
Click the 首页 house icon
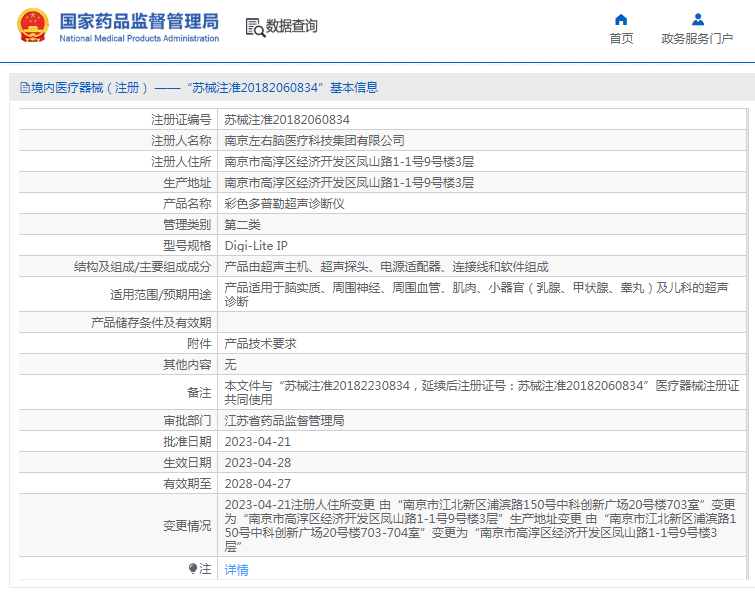click(x=621, y=19)
